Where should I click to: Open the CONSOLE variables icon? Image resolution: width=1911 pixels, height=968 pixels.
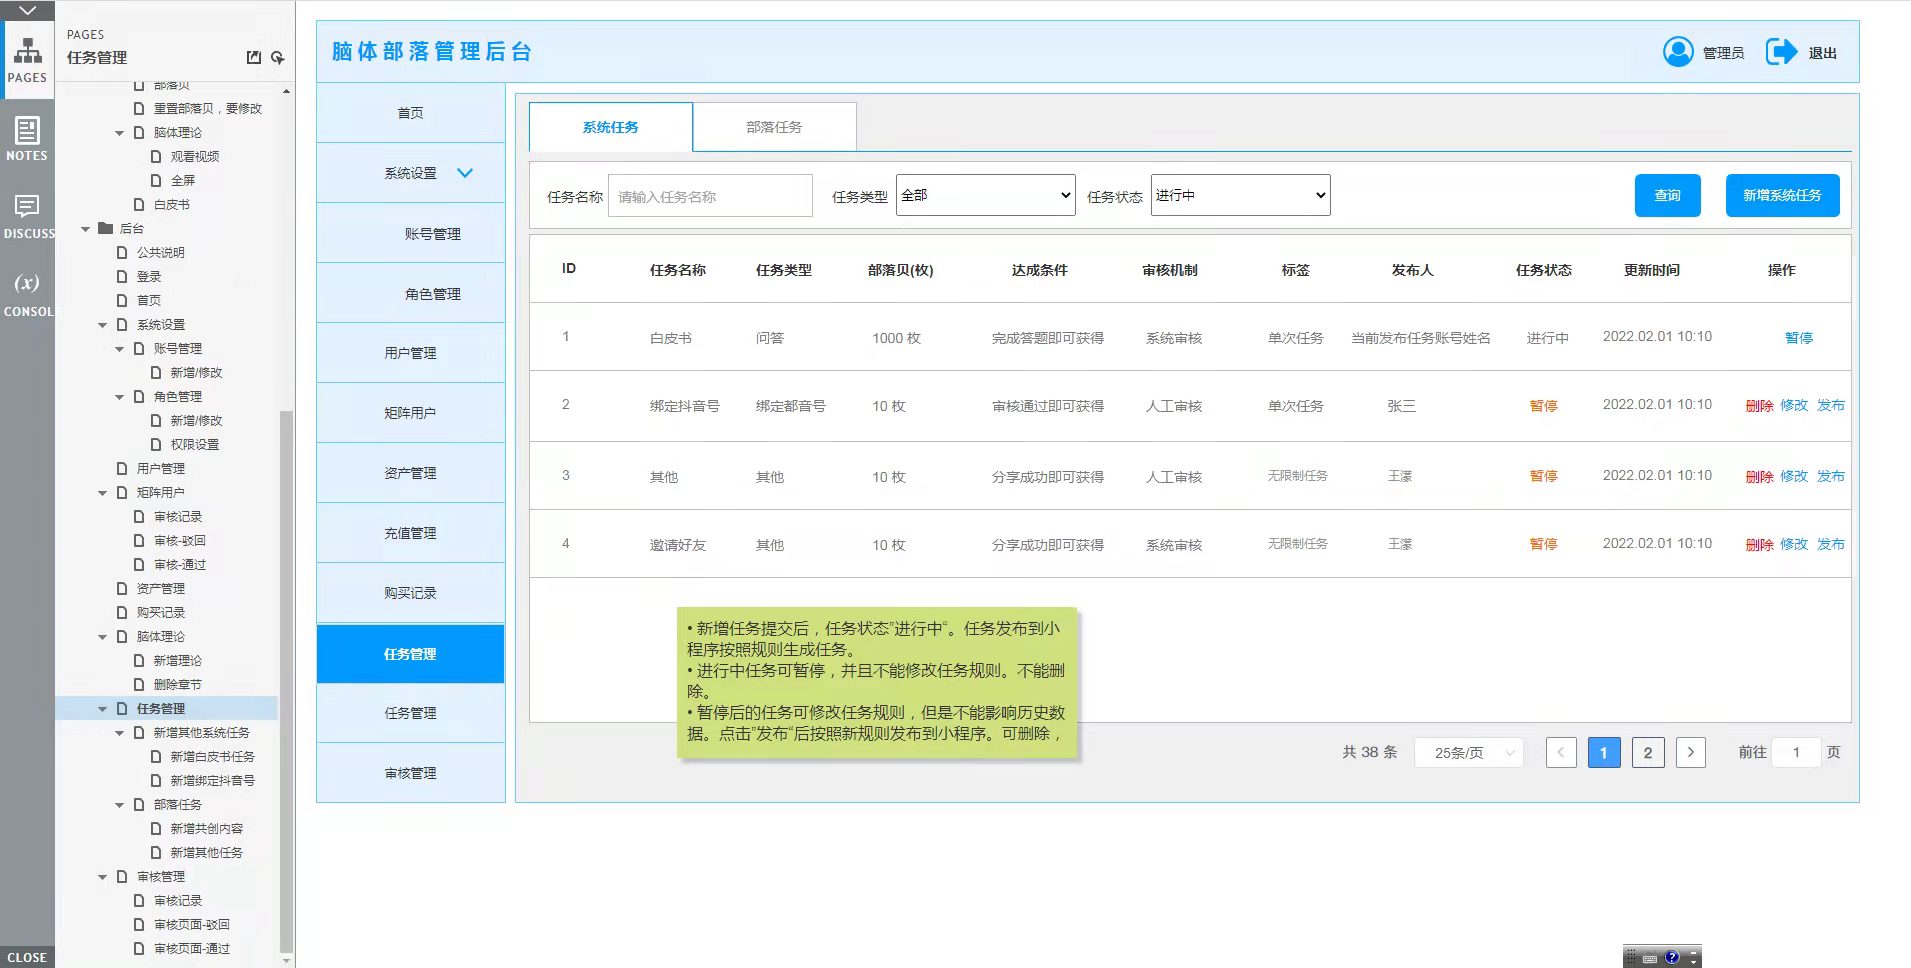coord(27,294)
